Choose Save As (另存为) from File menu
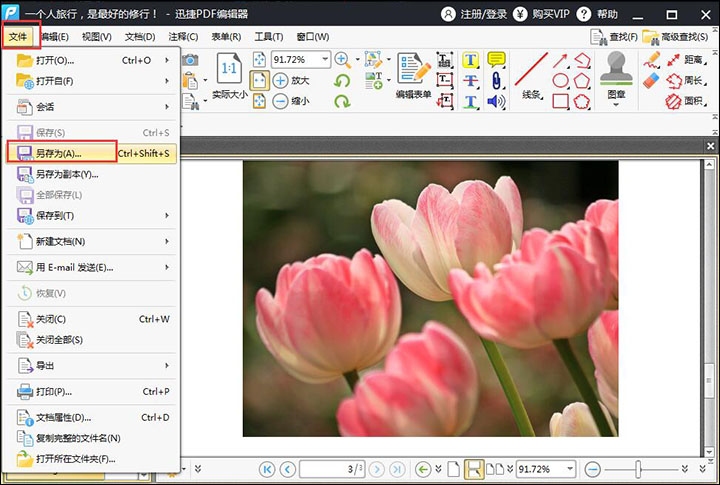Viewport: 720px width, 485px height. tap(62, 153)
